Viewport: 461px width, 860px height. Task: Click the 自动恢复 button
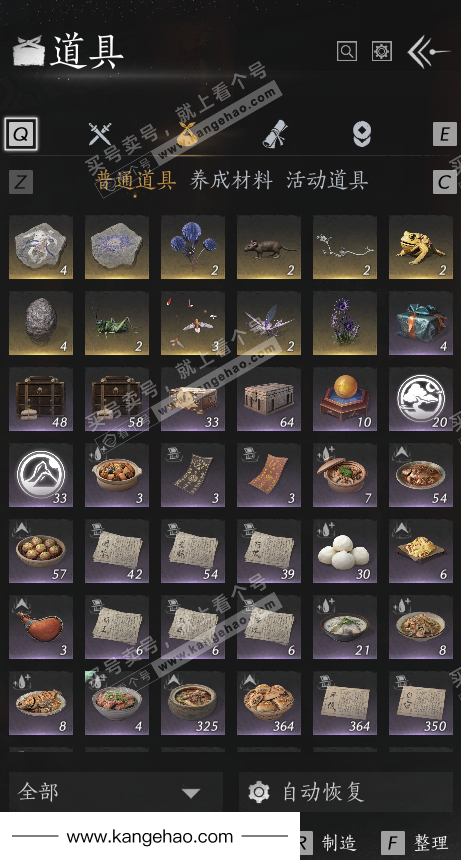346,792
